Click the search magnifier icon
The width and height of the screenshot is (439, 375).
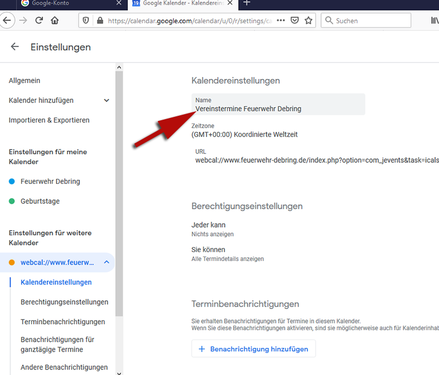[329, 20]
